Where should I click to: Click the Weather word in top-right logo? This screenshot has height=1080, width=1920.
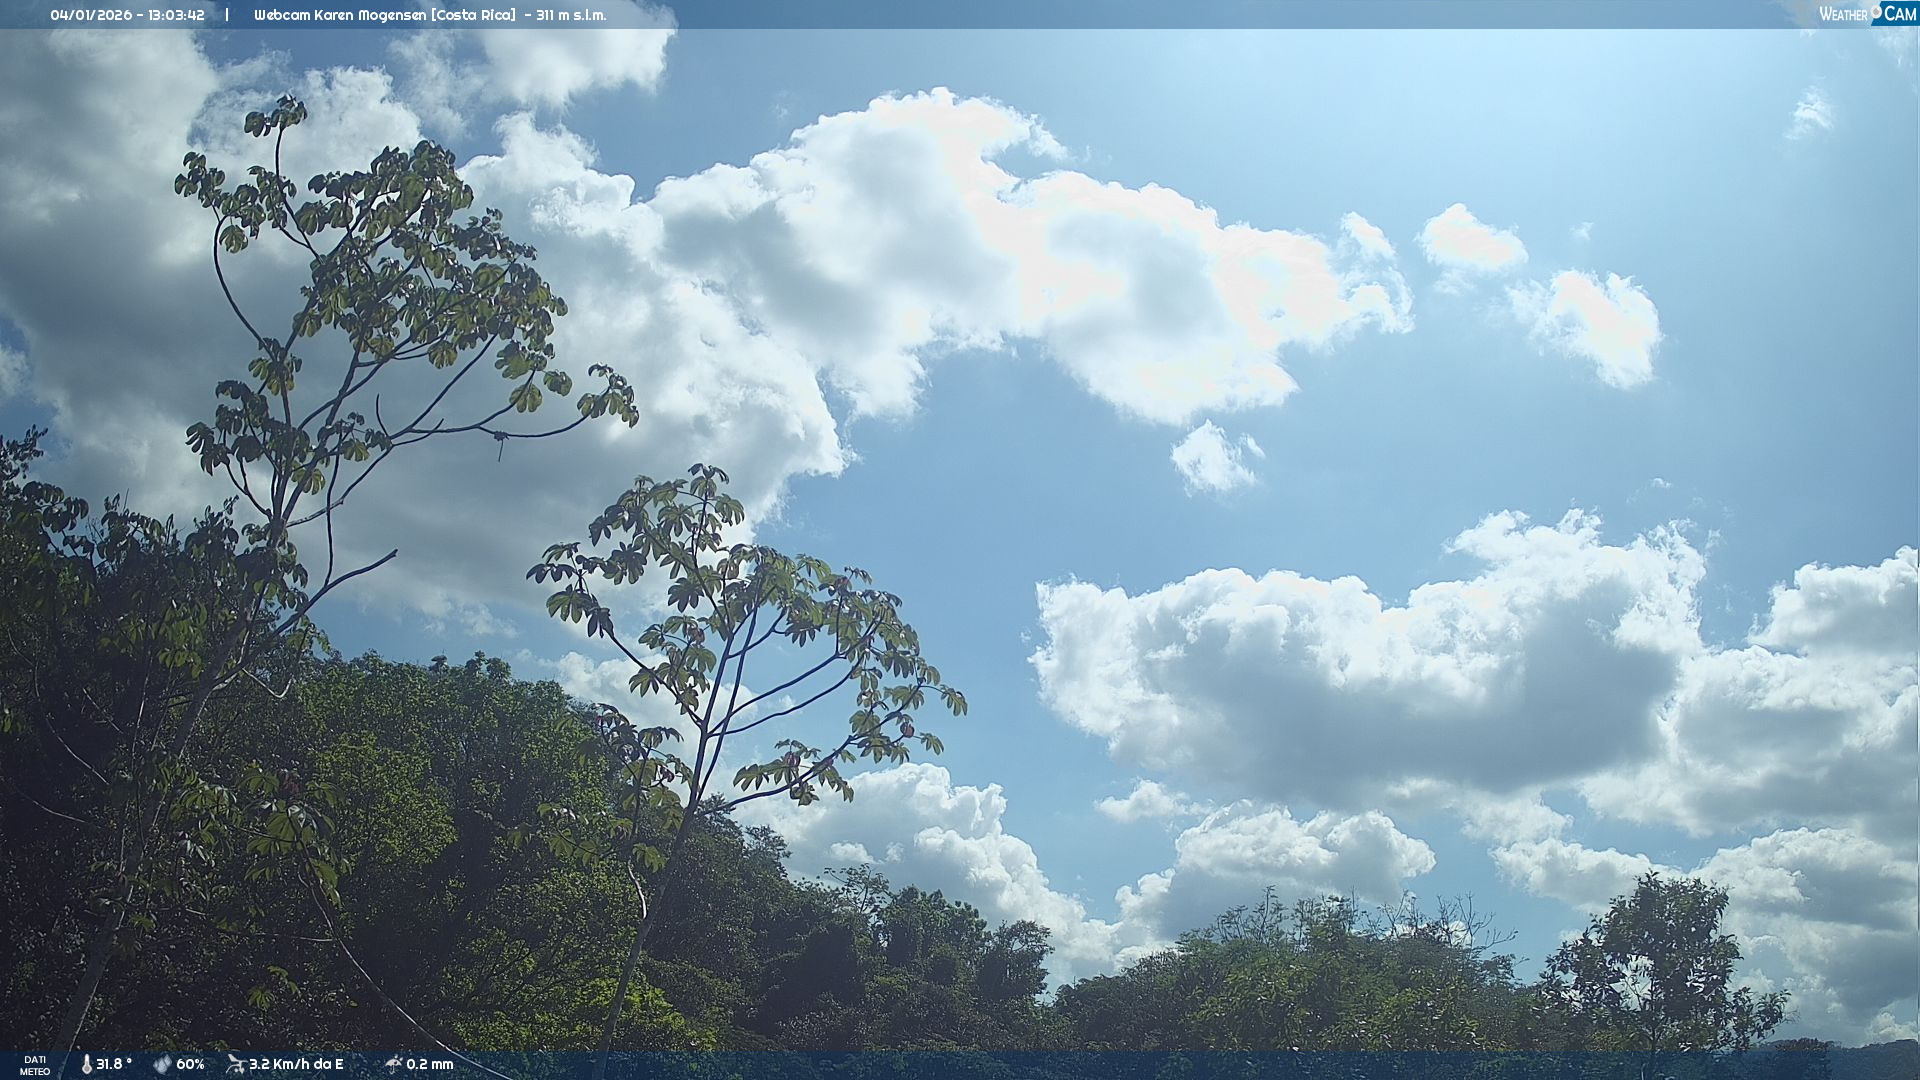1843,15
